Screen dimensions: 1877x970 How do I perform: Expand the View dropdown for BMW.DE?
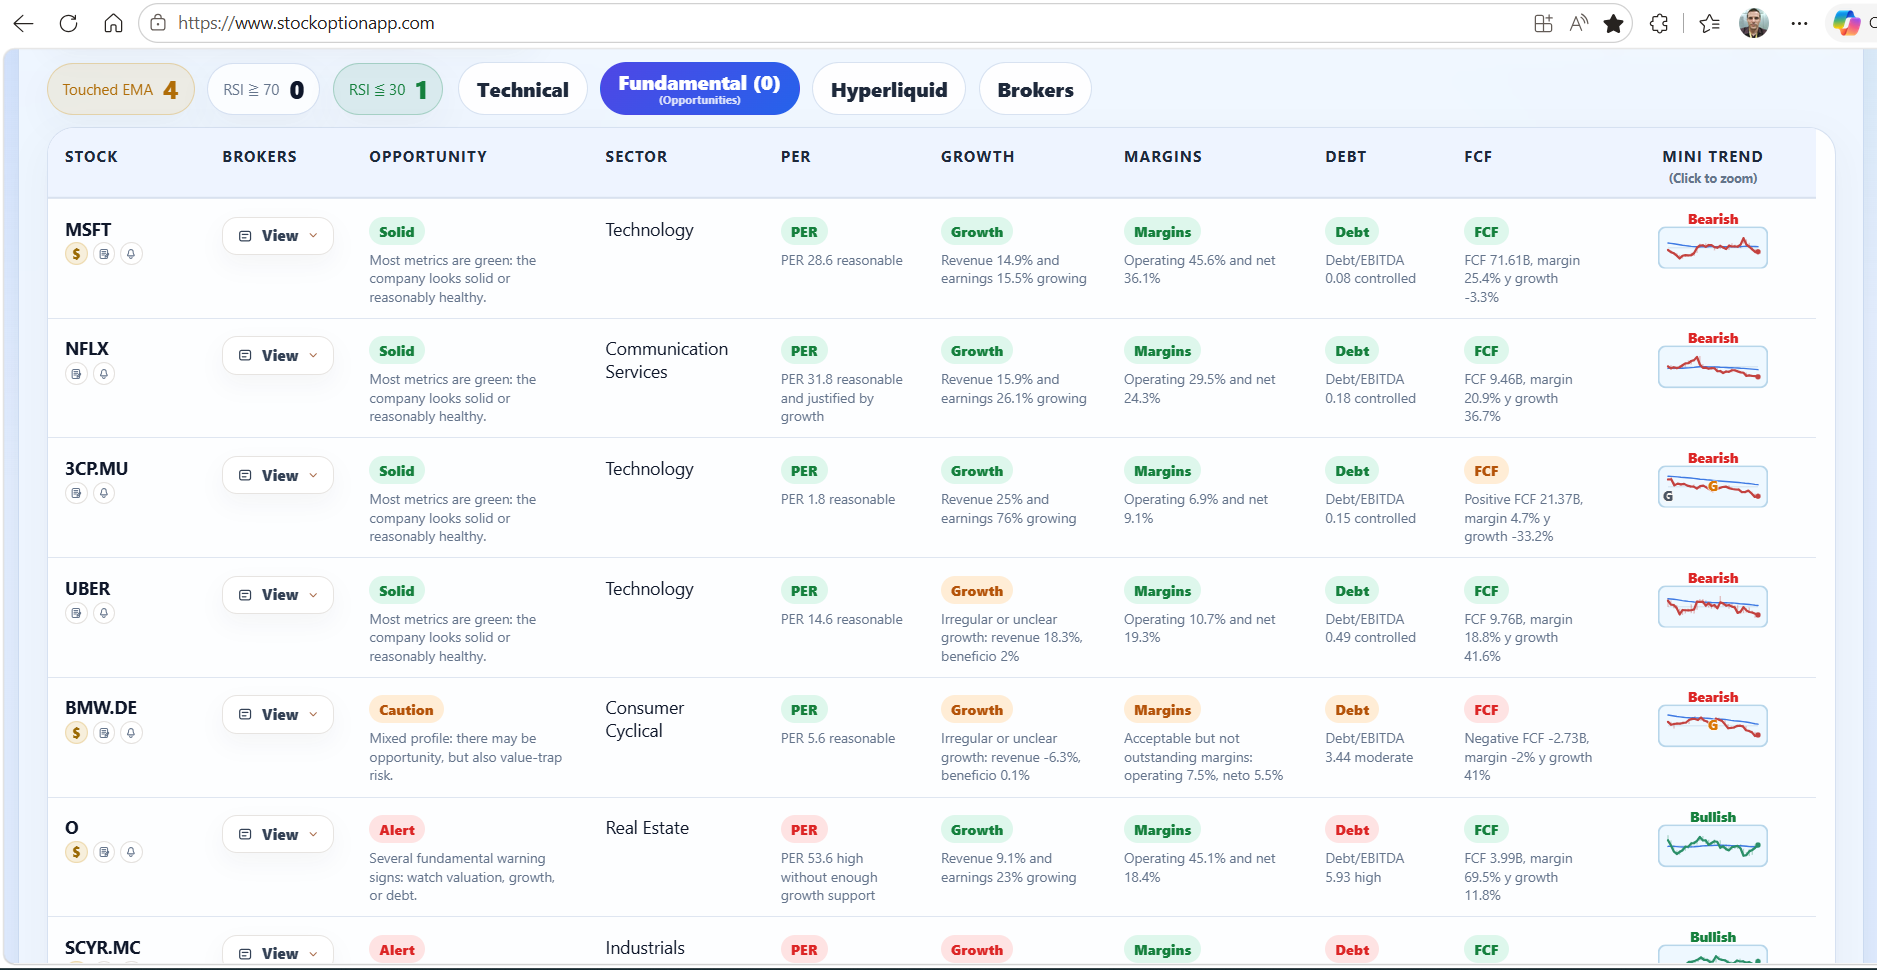(278, 714)
